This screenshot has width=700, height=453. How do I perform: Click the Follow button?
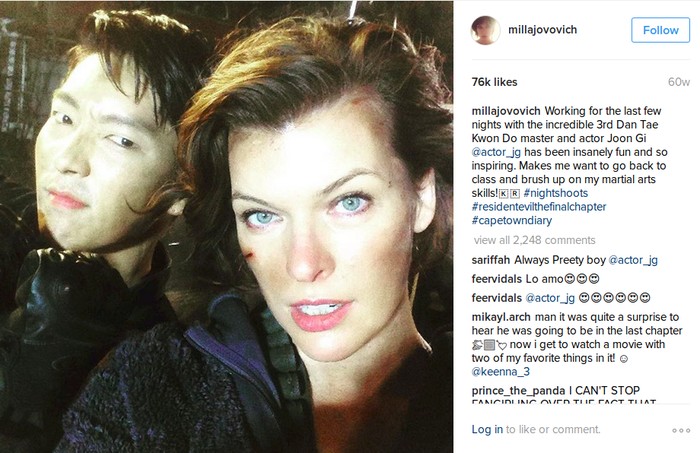point(660,30)
